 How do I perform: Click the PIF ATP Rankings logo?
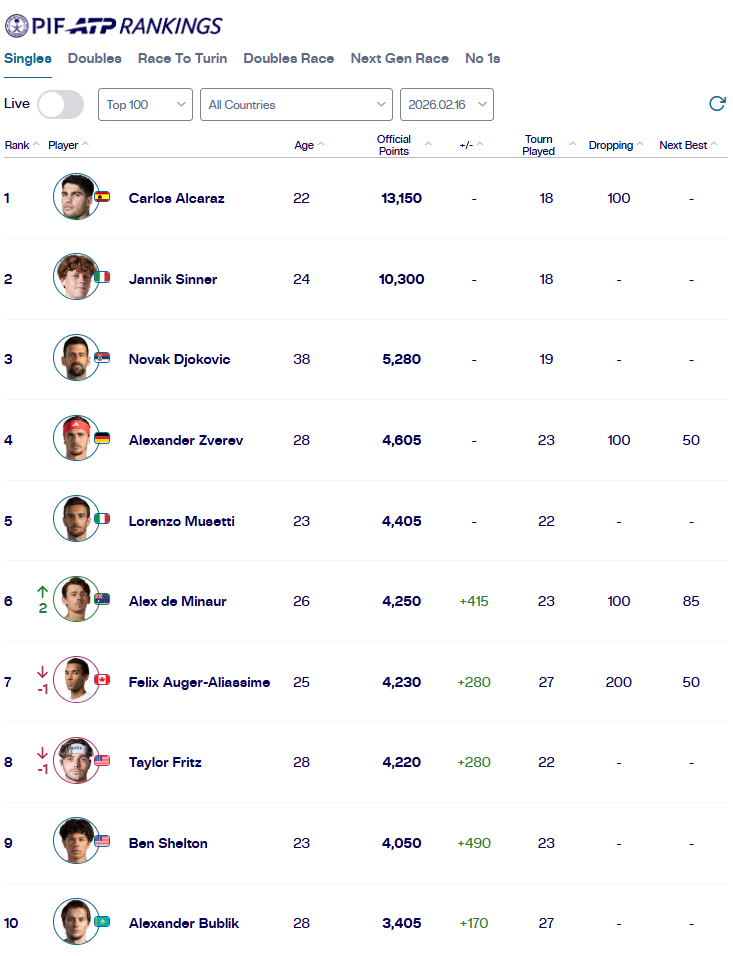pyautogui.click(x=114, y=26)
